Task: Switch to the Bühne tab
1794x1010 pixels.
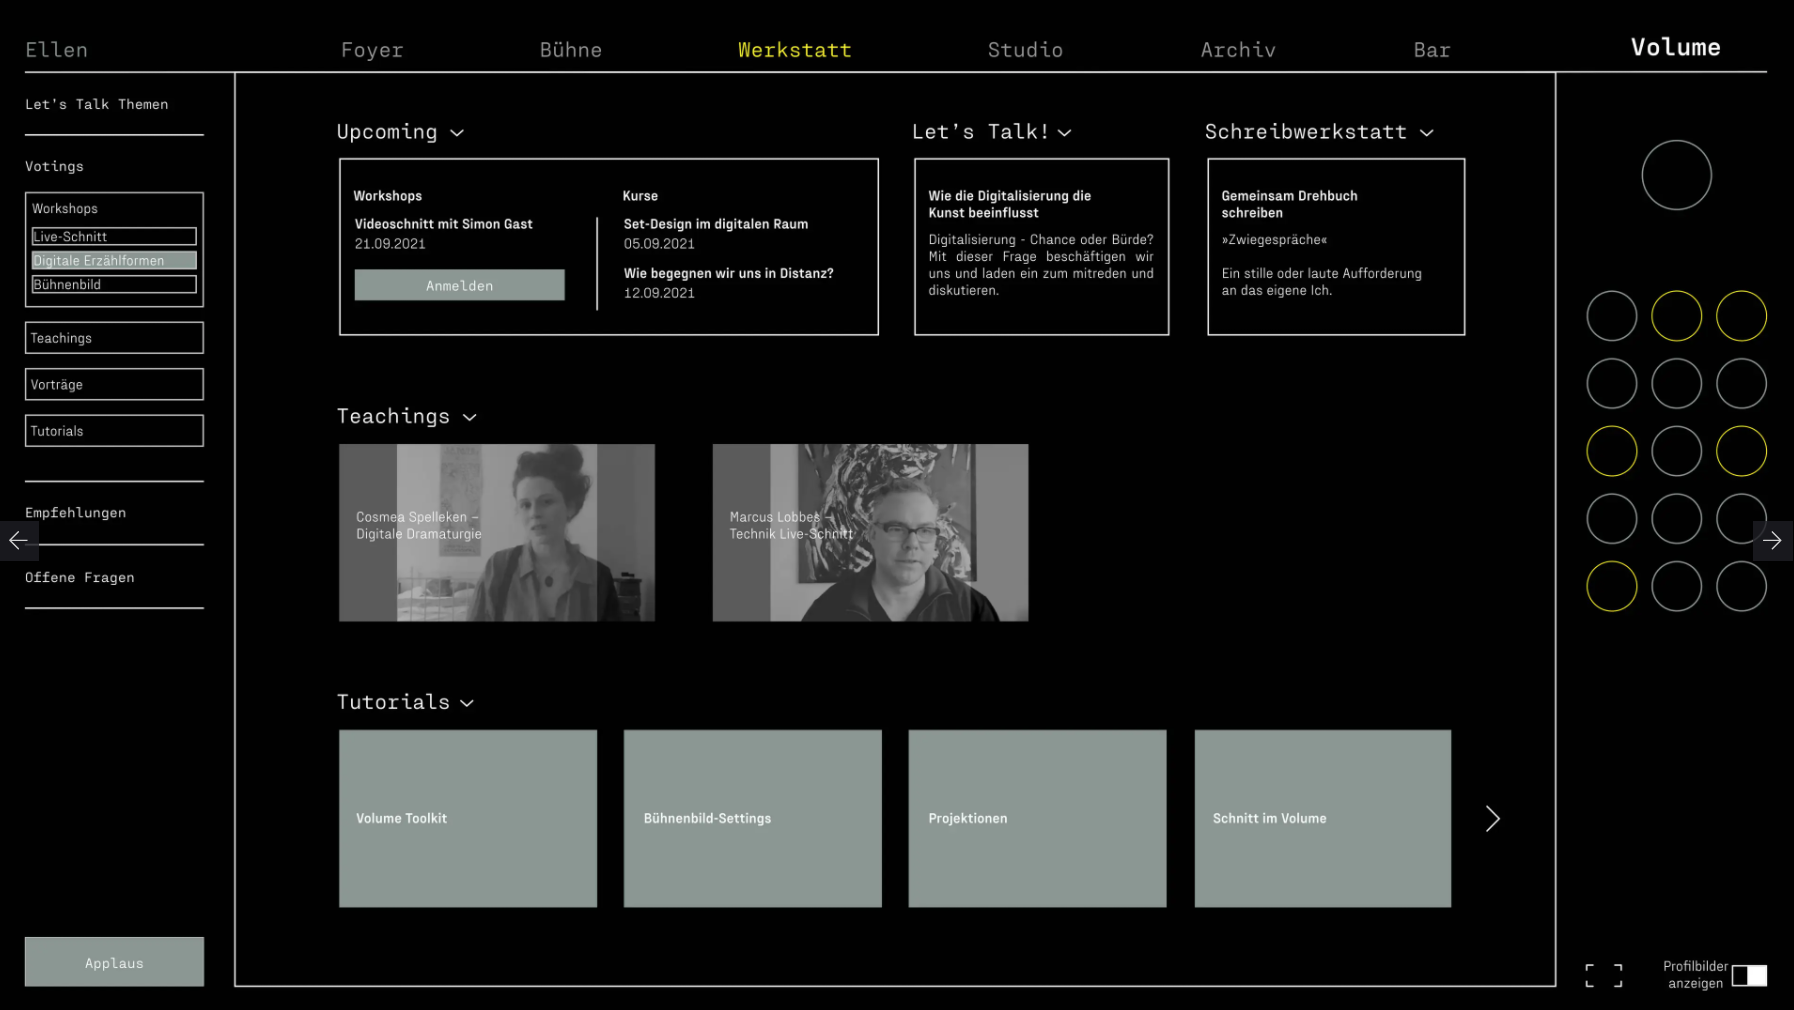Action: pos(571,50)
